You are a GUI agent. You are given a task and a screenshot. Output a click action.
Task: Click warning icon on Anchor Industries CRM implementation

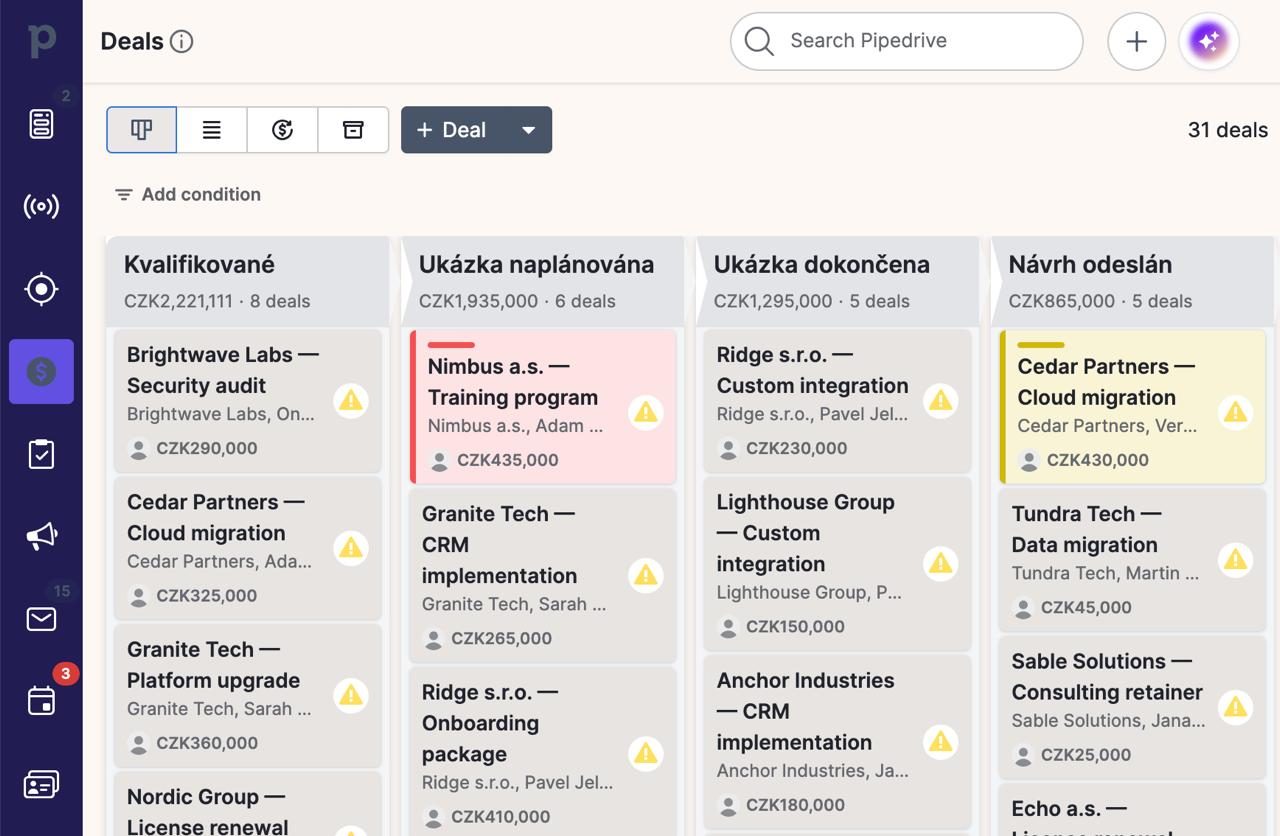[x=940, y=742]
